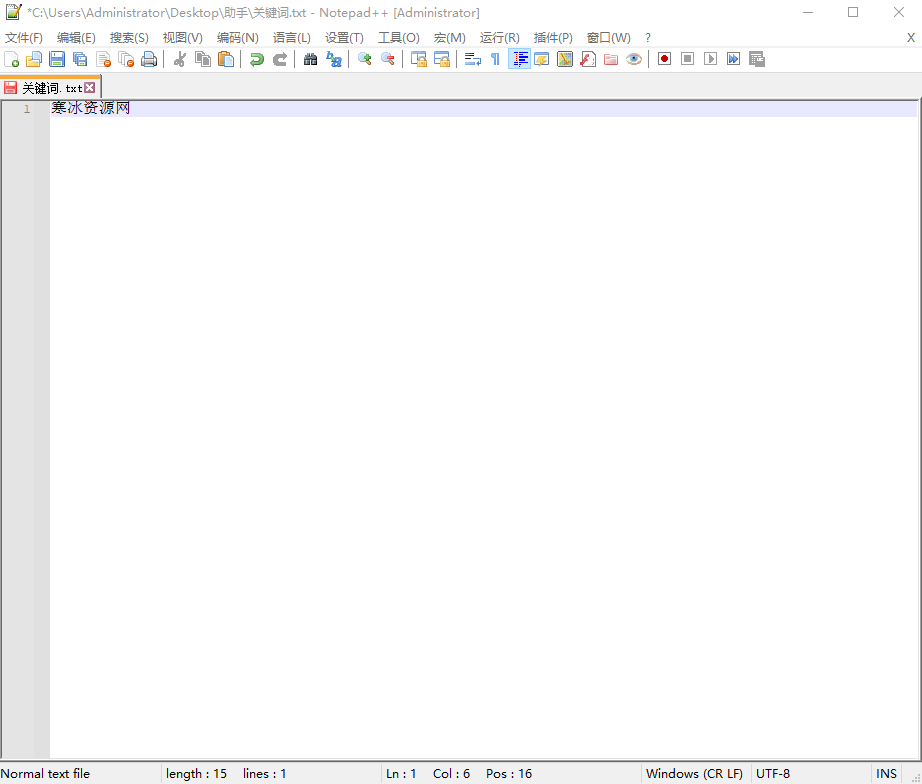Click the Windows (CR LF) status field

click(x=694, y=774)
